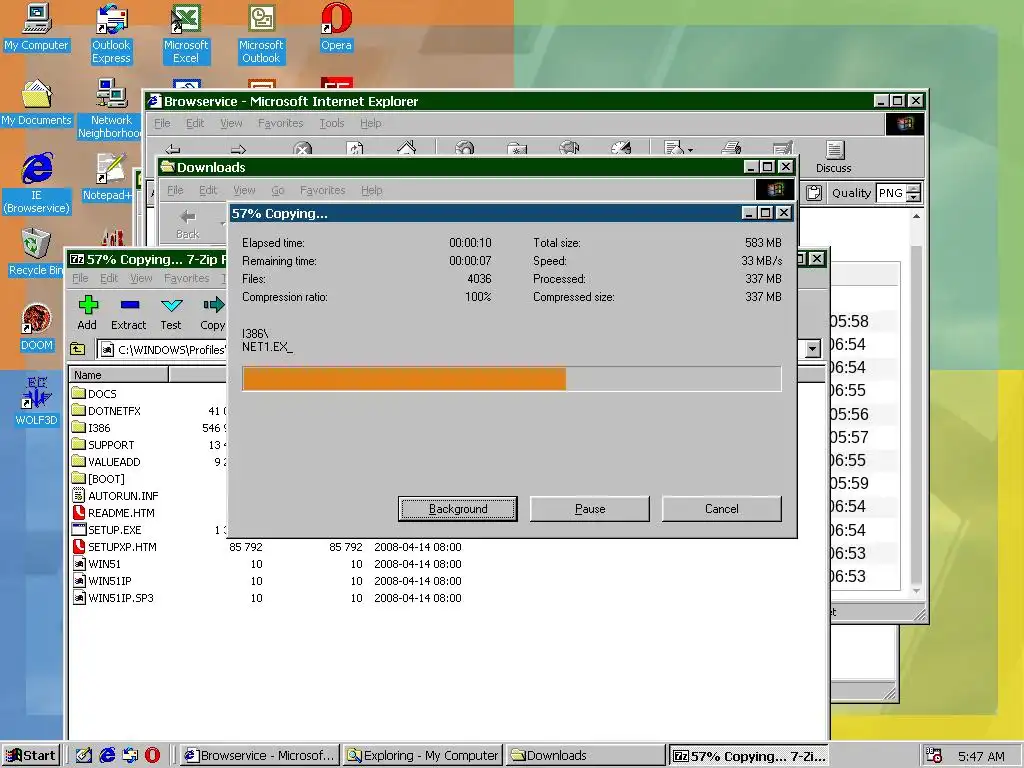Click the Test checkmark icon in 7-Zip
1024x768 pixels.
(172, 305)
